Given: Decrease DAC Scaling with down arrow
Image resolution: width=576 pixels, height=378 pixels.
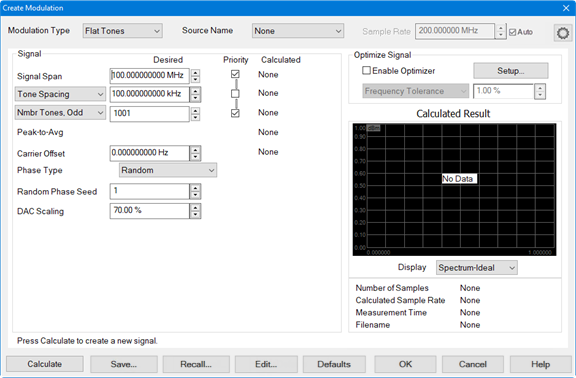Looking at the screenshot, I should coord(195,215).
